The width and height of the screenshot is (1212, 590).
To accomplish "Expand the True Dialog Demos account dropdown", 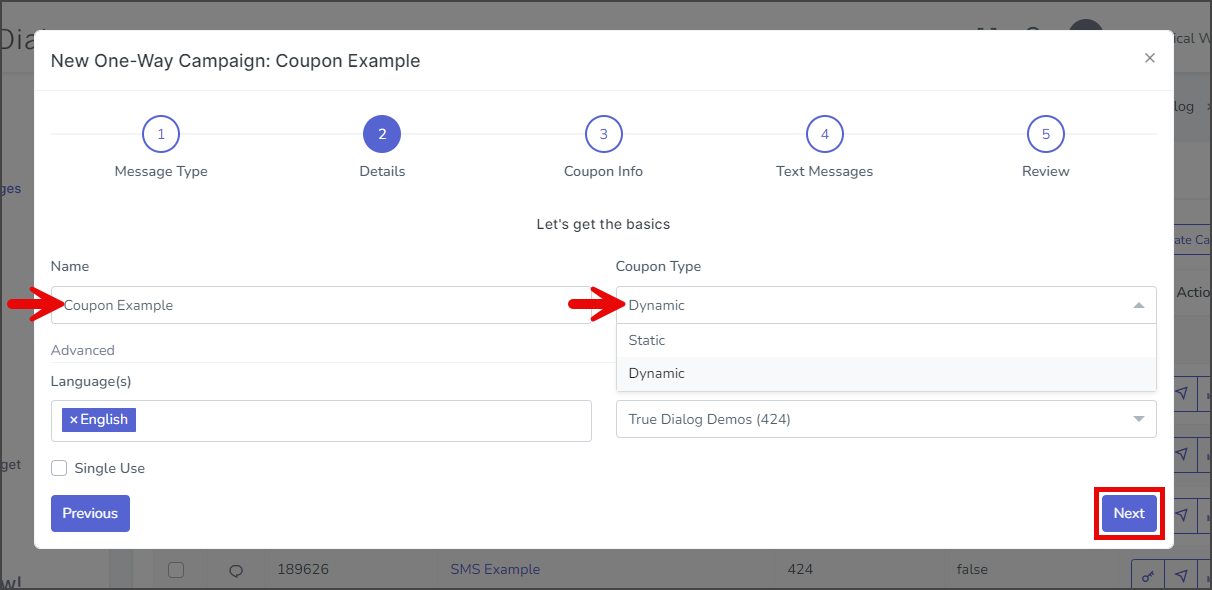I will tap(886, 419).
